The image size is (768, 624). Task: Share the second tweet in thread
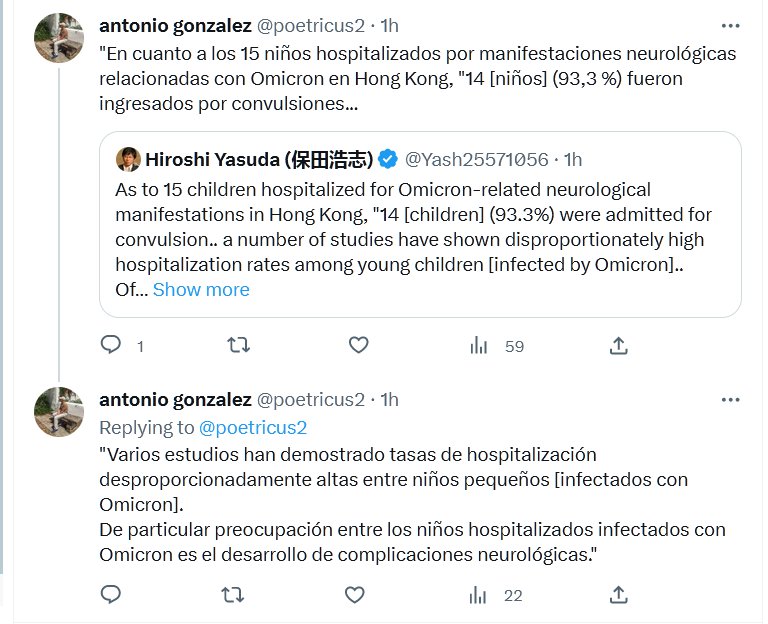click(618, 595)
